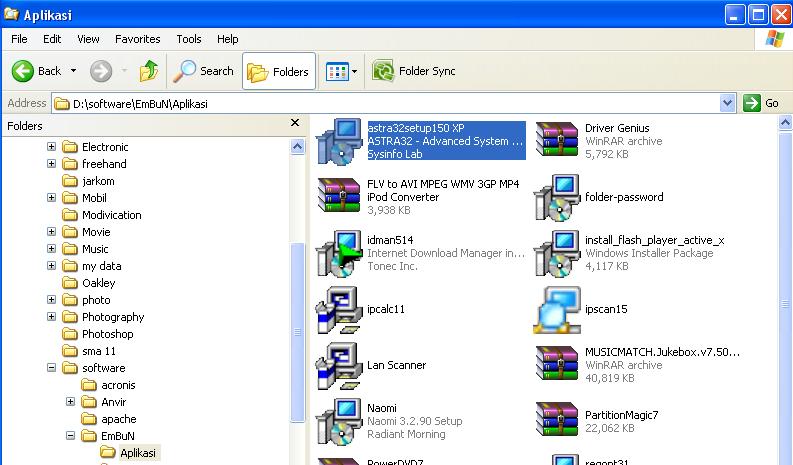Open Back history dropdown arrow
Viewport: 793px width, 465px height.
(73, 71)
